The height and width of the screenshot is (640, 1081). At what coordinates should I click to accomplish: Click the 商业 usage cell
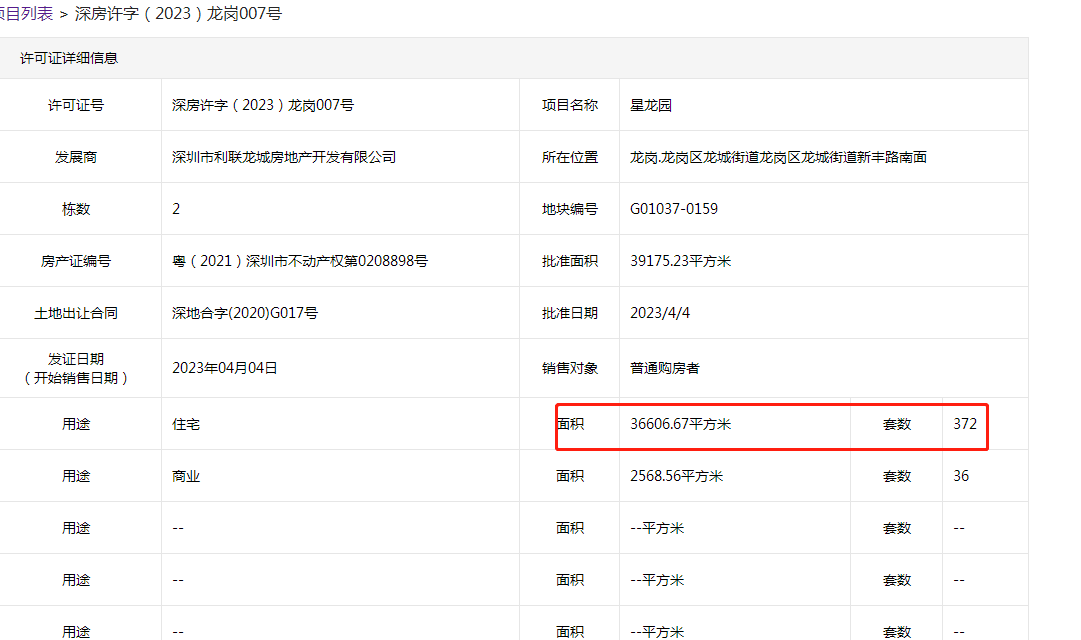(186, 476)
